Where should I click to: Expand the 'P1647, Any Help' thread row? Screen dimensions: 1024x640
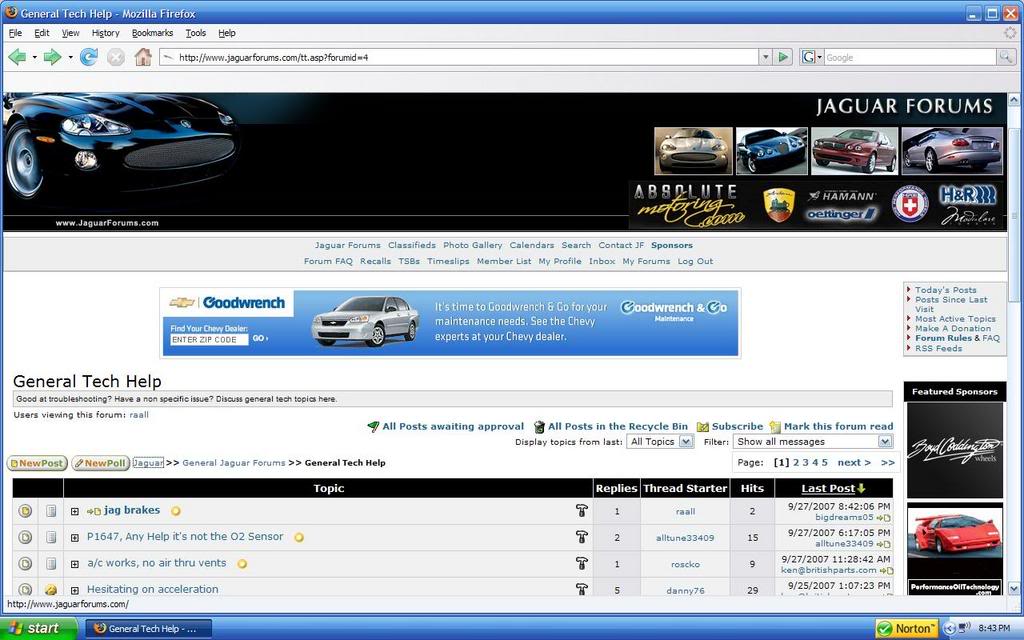74,537
